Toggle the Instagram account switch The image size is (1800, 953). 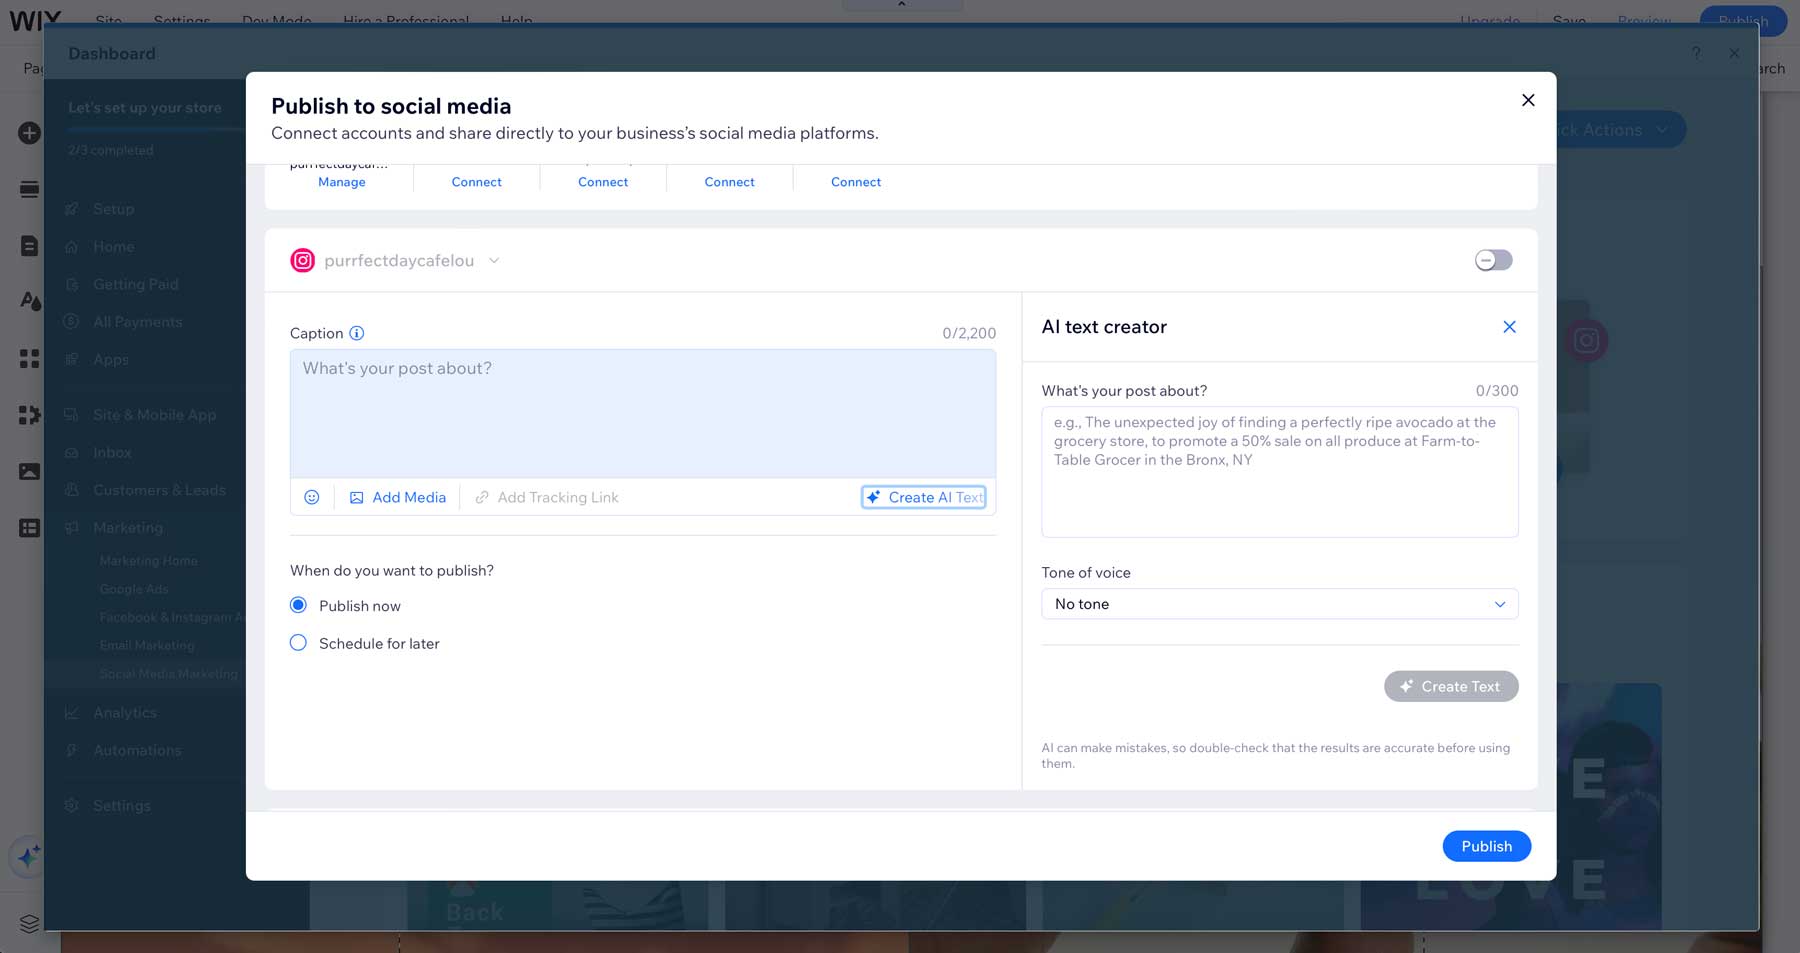point(1493,260)
